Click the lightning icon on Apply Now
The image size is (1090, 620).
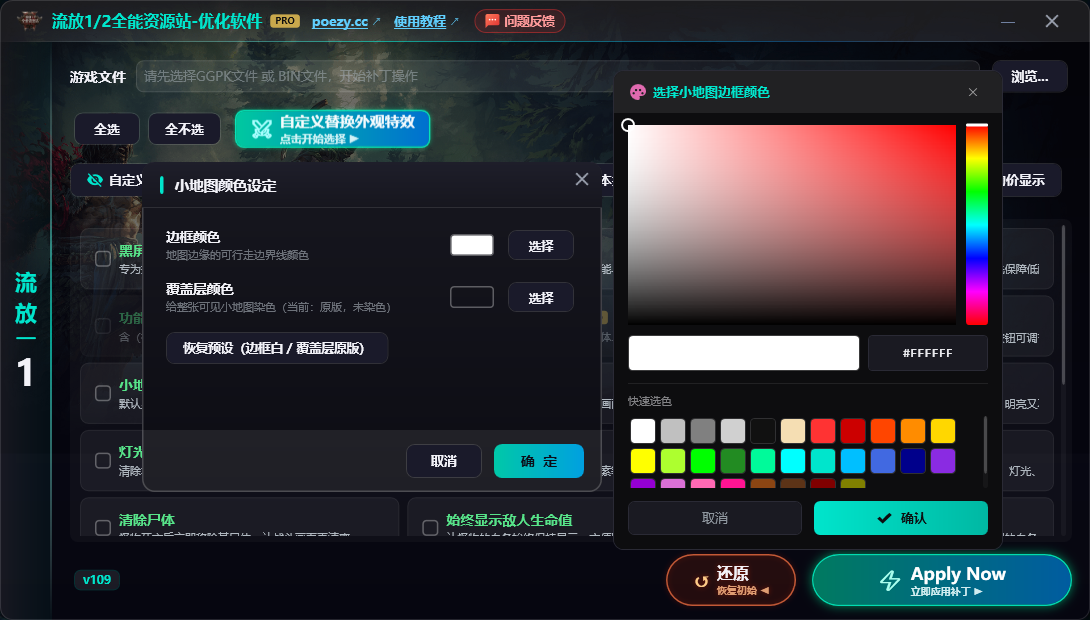(890, 580)
